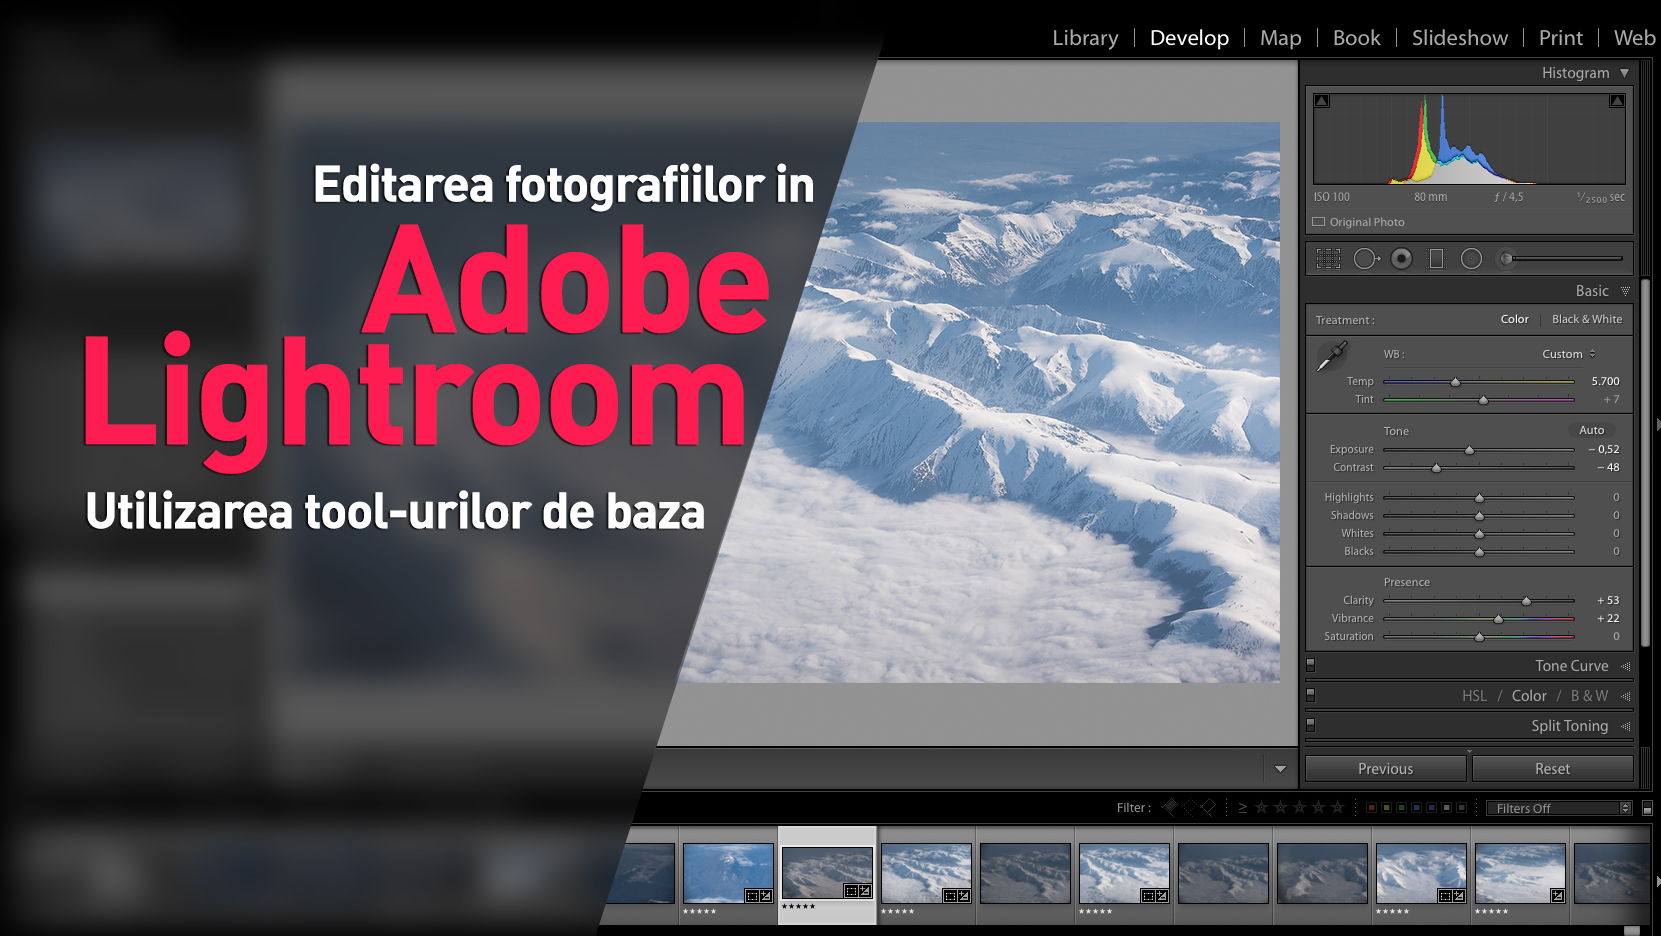Click the Temp value 5.700 field
1661x936 pixels.
1605,381
